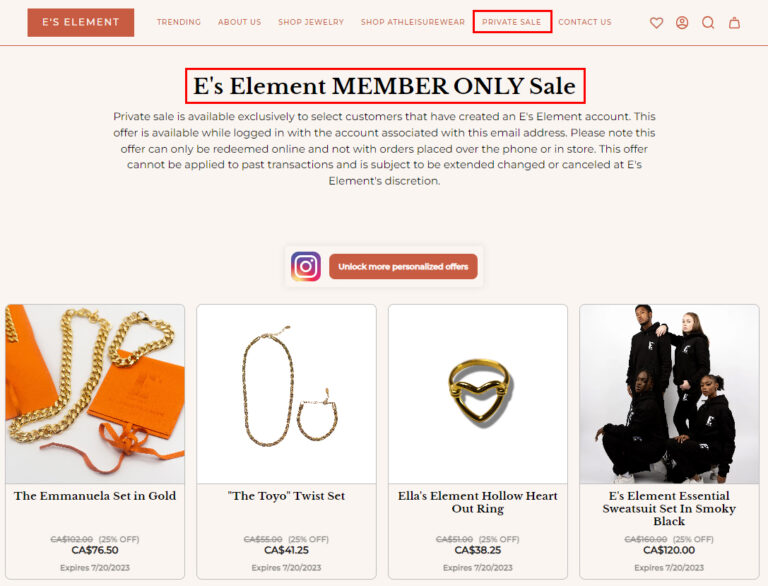Go to the Private Sale page
Viewport: 768px width, 586px height.
[512, 22]
